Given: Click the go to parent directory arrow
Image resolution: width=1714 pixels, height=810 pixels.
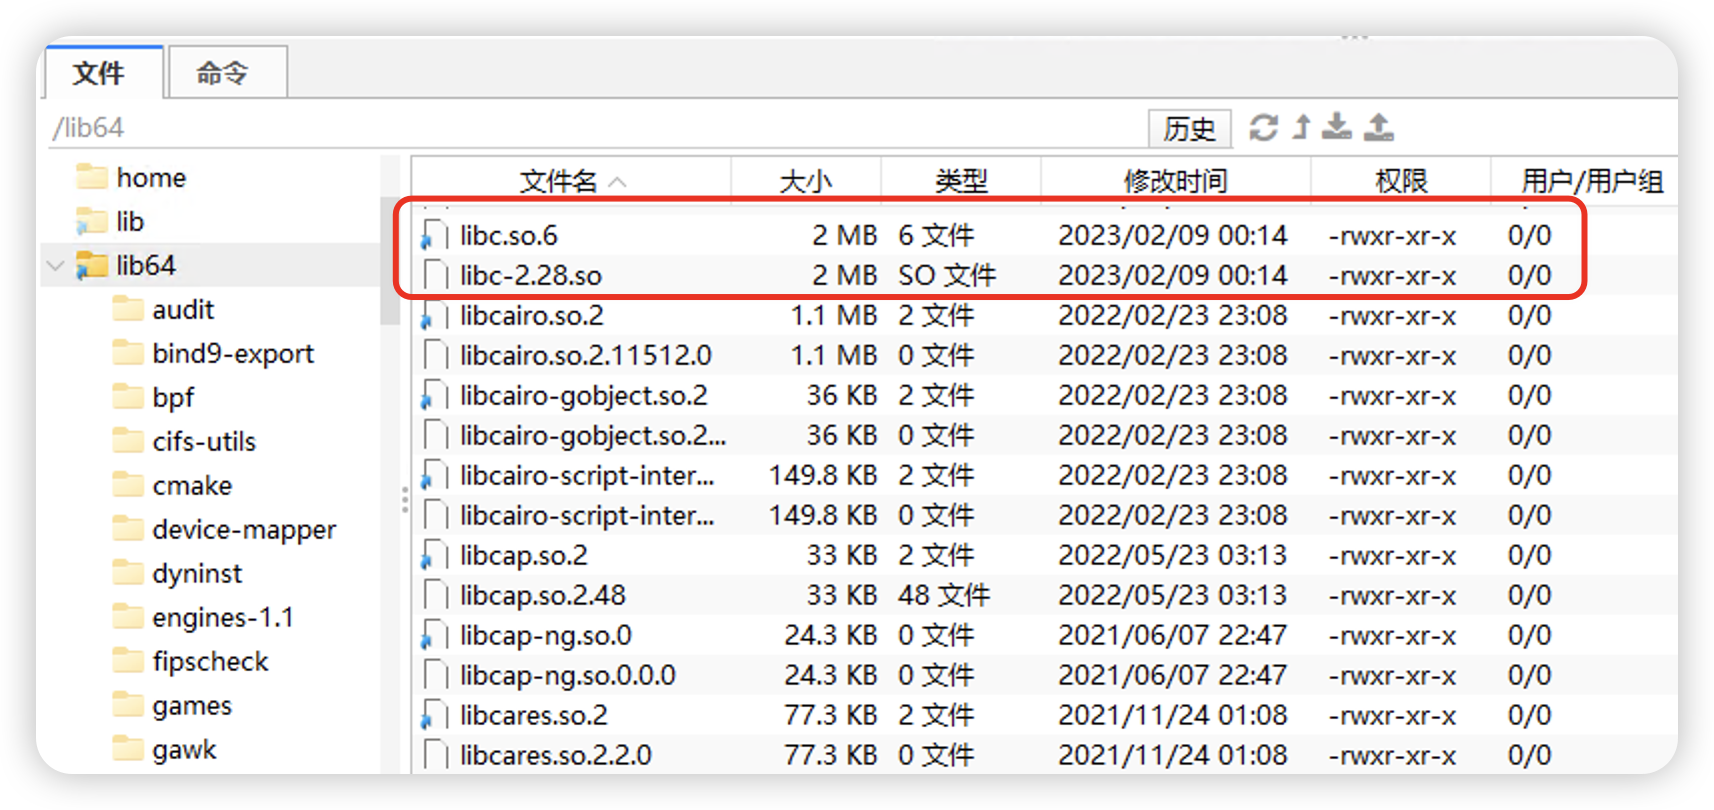Looking at the screenshot, I should pos(1301,127).
